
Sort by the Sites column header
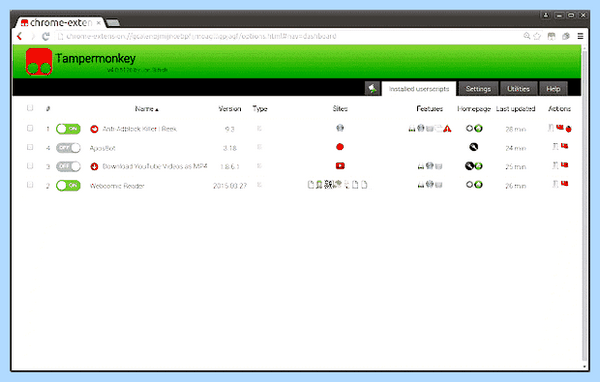tap(340, 109)
